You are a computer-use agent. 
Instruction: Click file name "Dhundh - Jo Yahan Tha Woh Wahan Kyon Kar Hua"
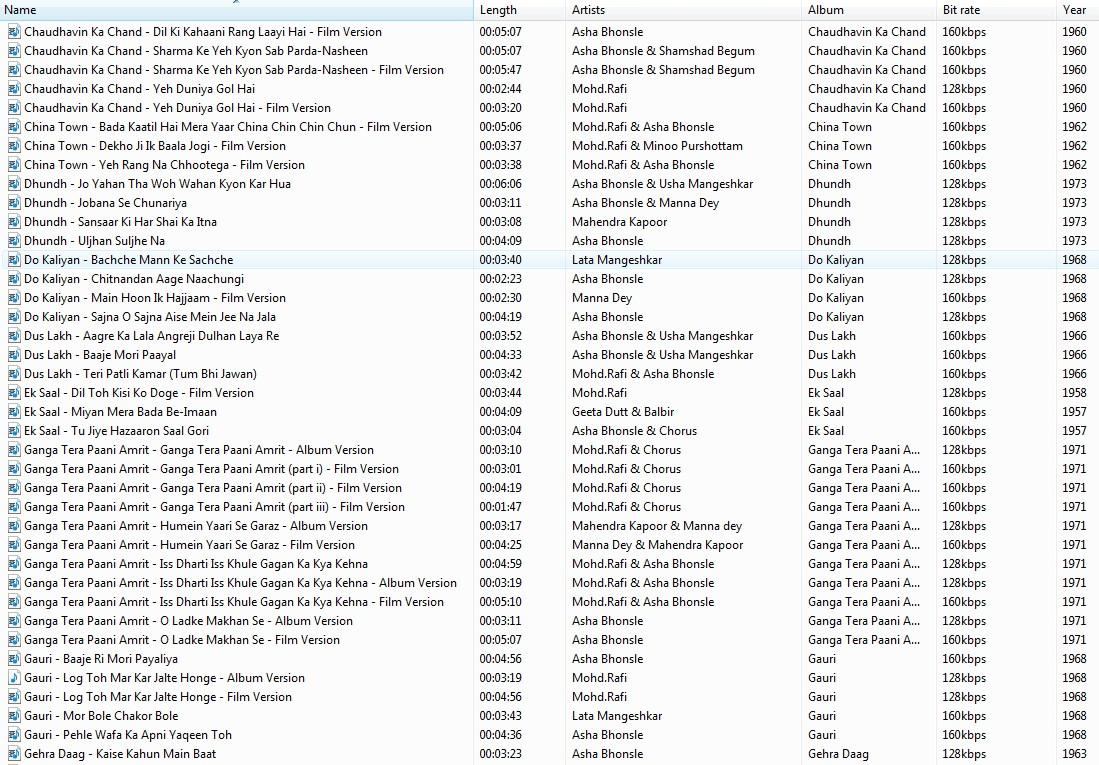click(157, 184)
